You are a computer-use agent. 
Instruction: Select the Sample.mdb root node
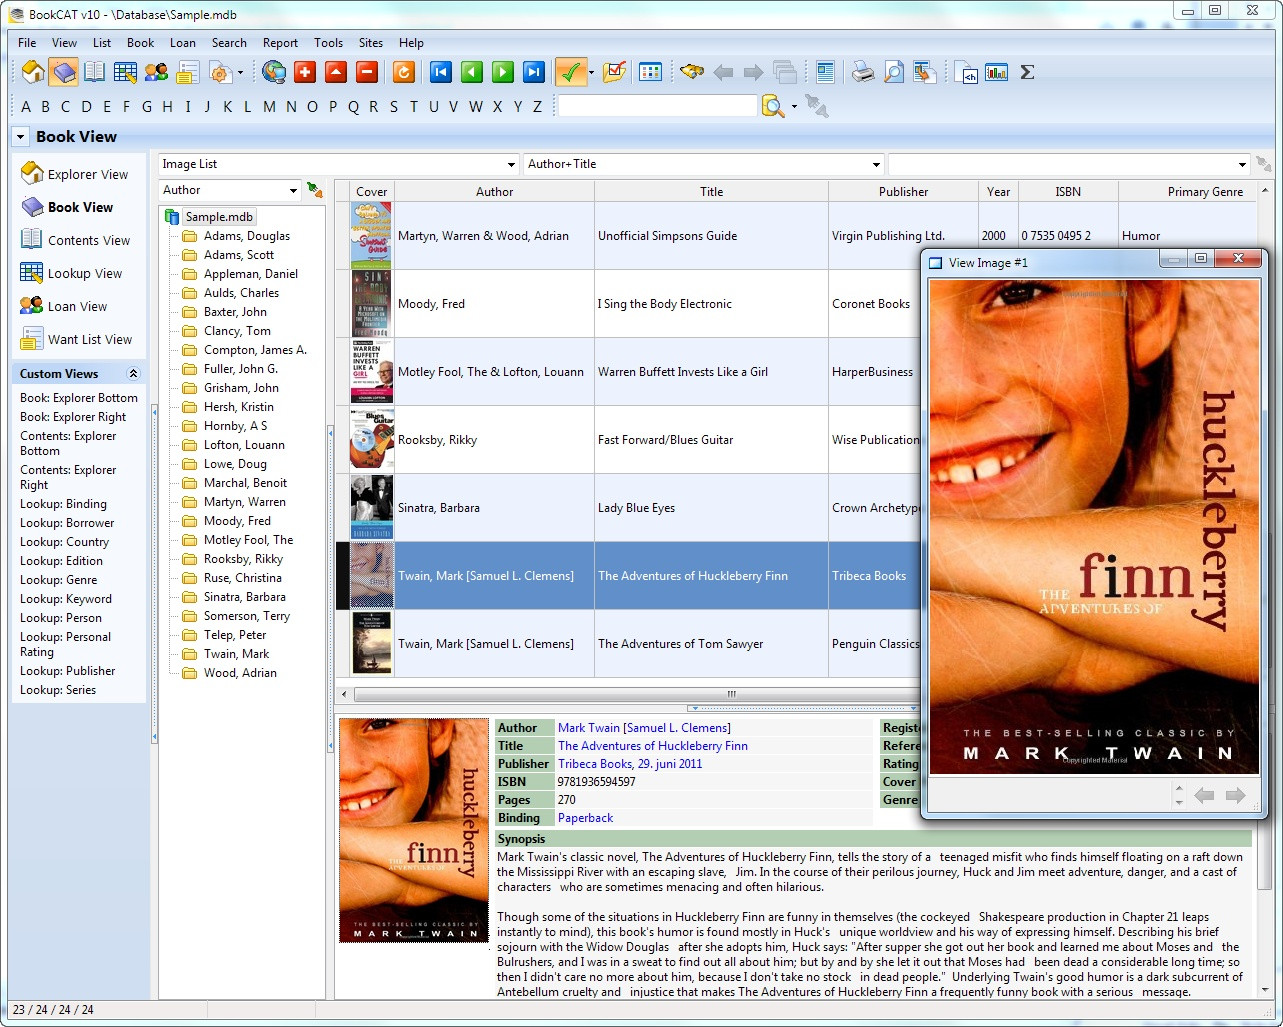[219, 217]
